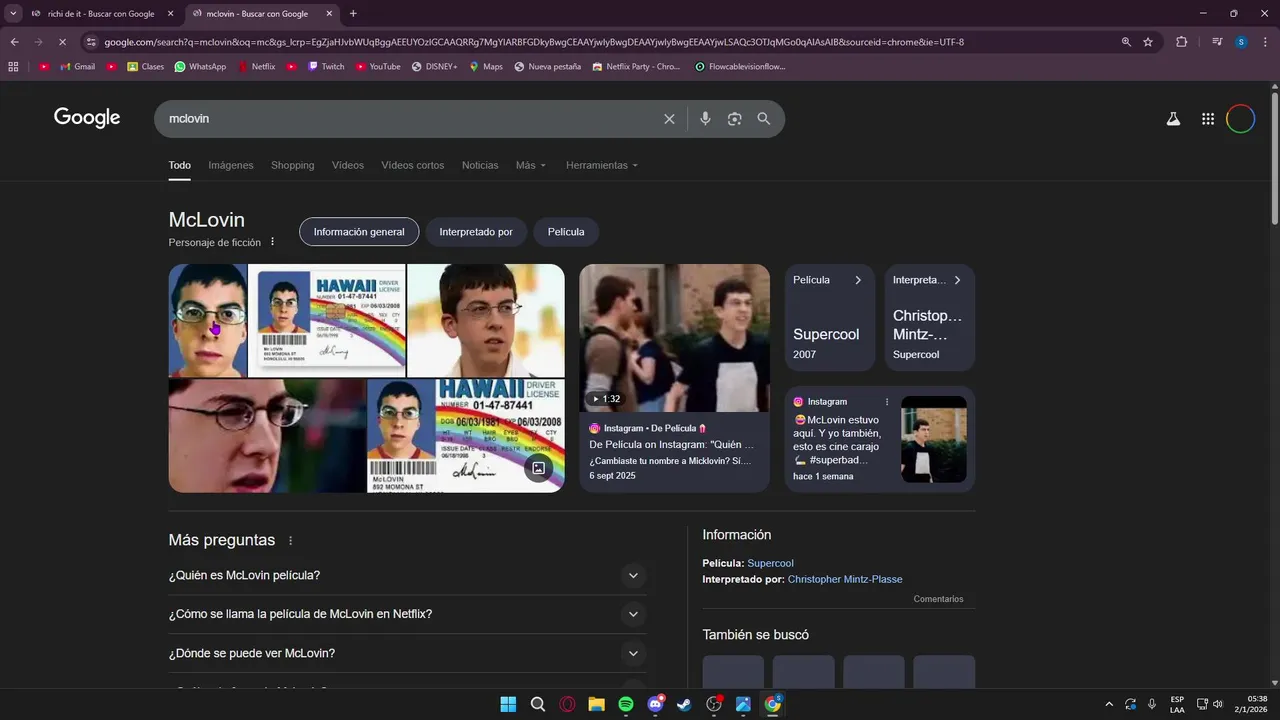Open the browser extensions puzzle icon
The width and height of the screenshot is (1280, 720).
(x=1182, y=42)
